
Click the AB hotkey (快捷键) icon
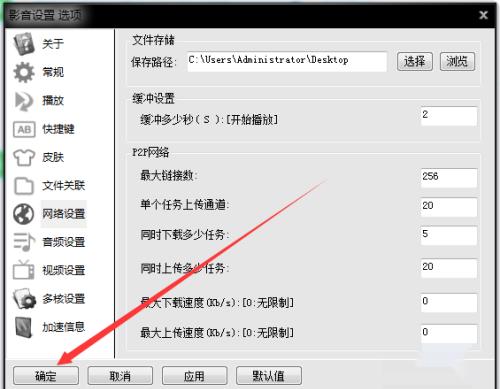click(x=24, y=129)
